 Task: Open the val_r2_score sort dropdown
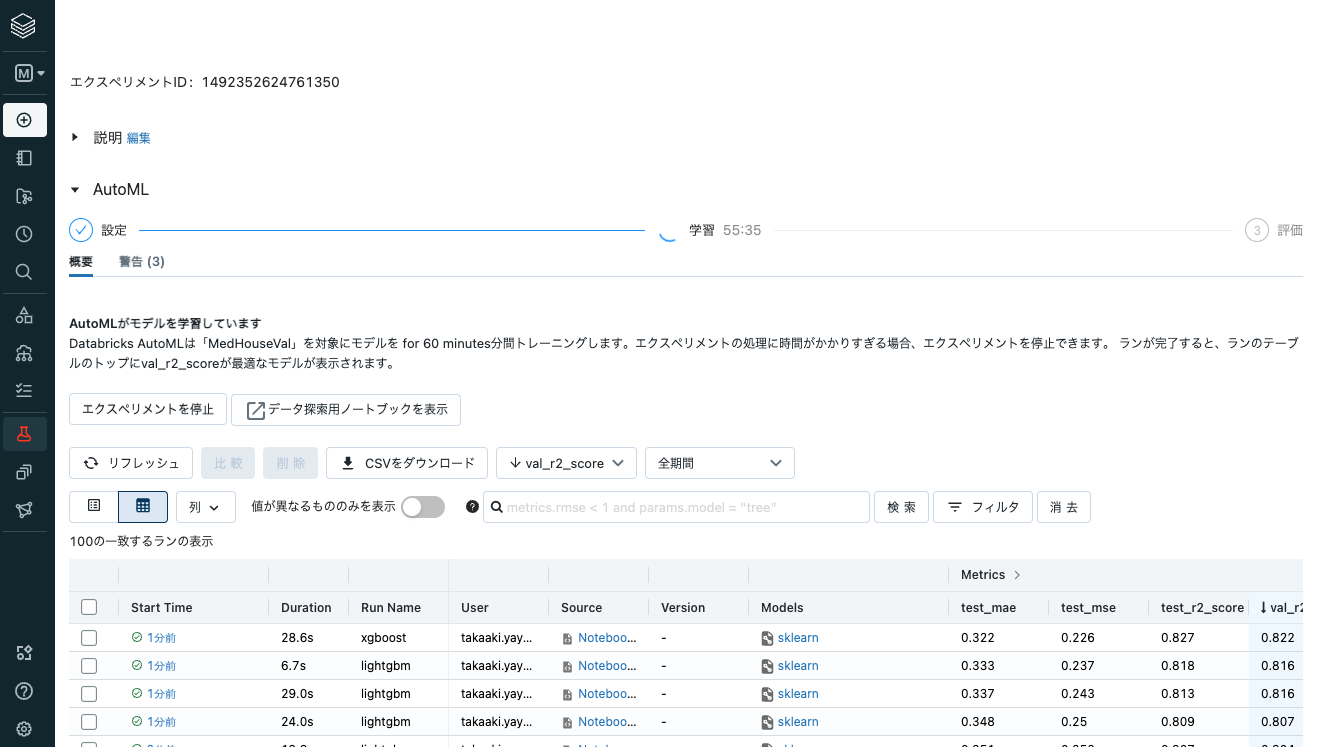tap(566, 463)
